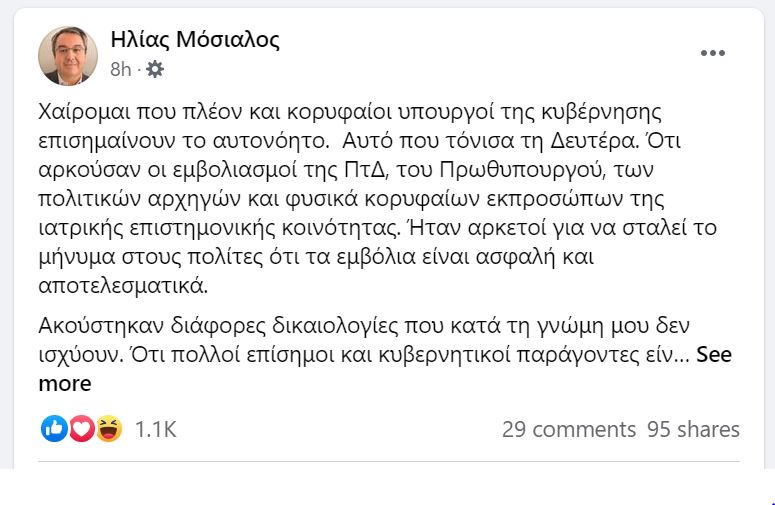Click the gear audience icon beside 8h
The width and height of the screenshot is (775, 505).
(155, 69)
